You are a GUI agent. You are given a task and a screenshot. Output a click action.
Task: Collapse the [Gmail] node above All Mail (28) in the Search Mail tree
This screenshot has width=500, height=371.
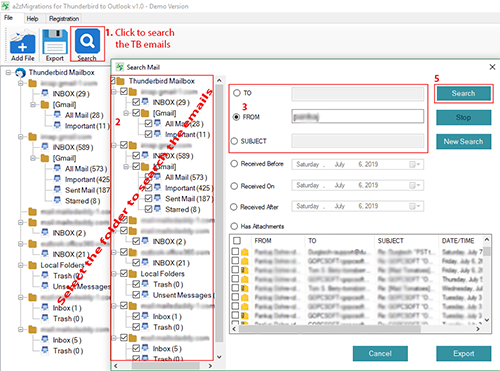pos(126,113)
